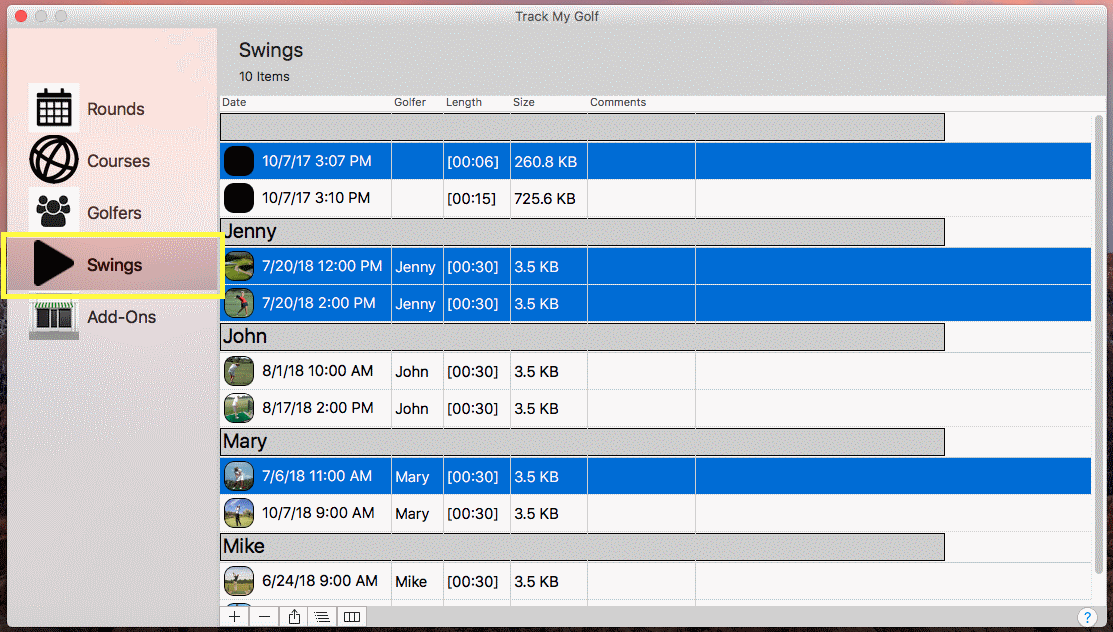Screen dimensions: 1113x632
Task: Click the columns icon in bottom toolbar
Action: [352, 617]
